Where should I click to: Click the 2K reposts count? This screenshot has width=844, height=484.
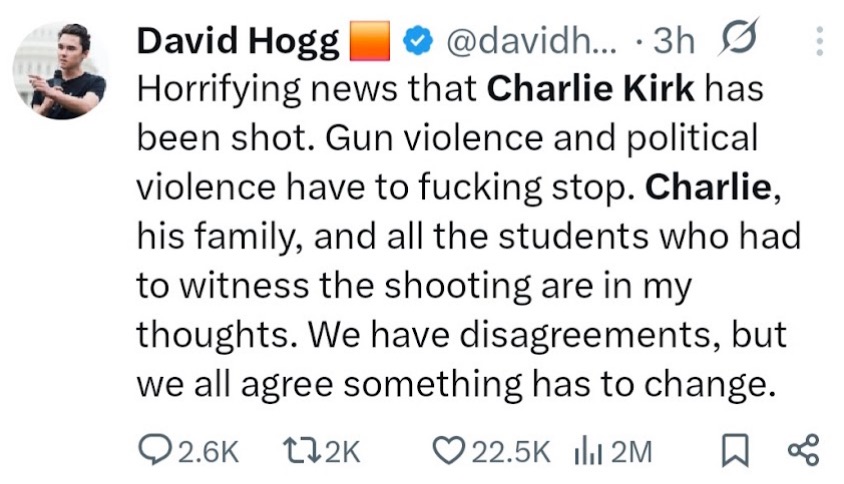point(341,451)
